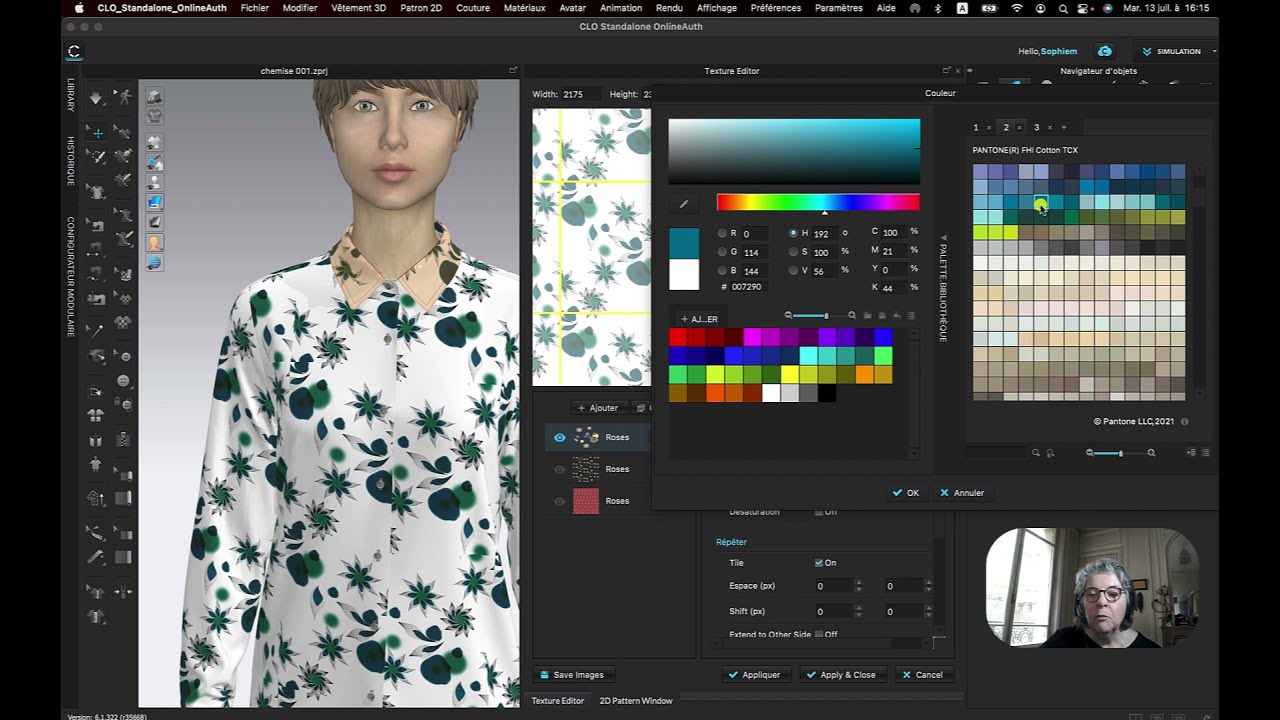The width and height of the screenshot is (1280, 720).
Task: Click the avatar skin face display icon
Action: pos(155,242)
